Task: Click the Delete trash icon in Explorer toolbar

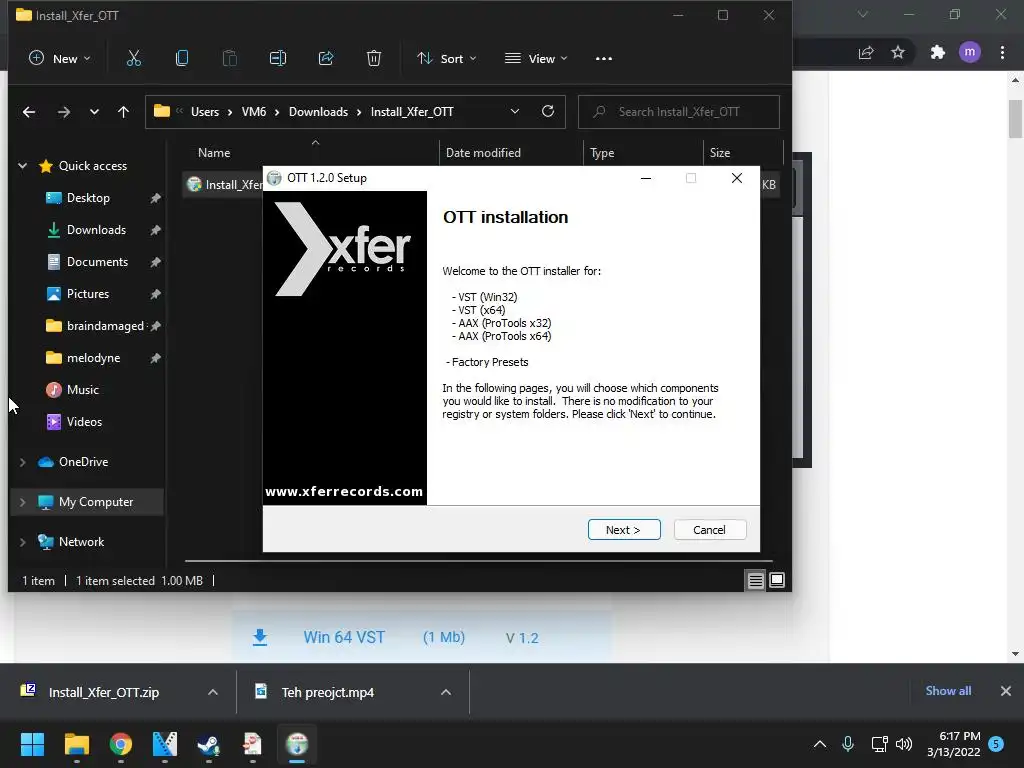Action: click(x=374, y=59)
